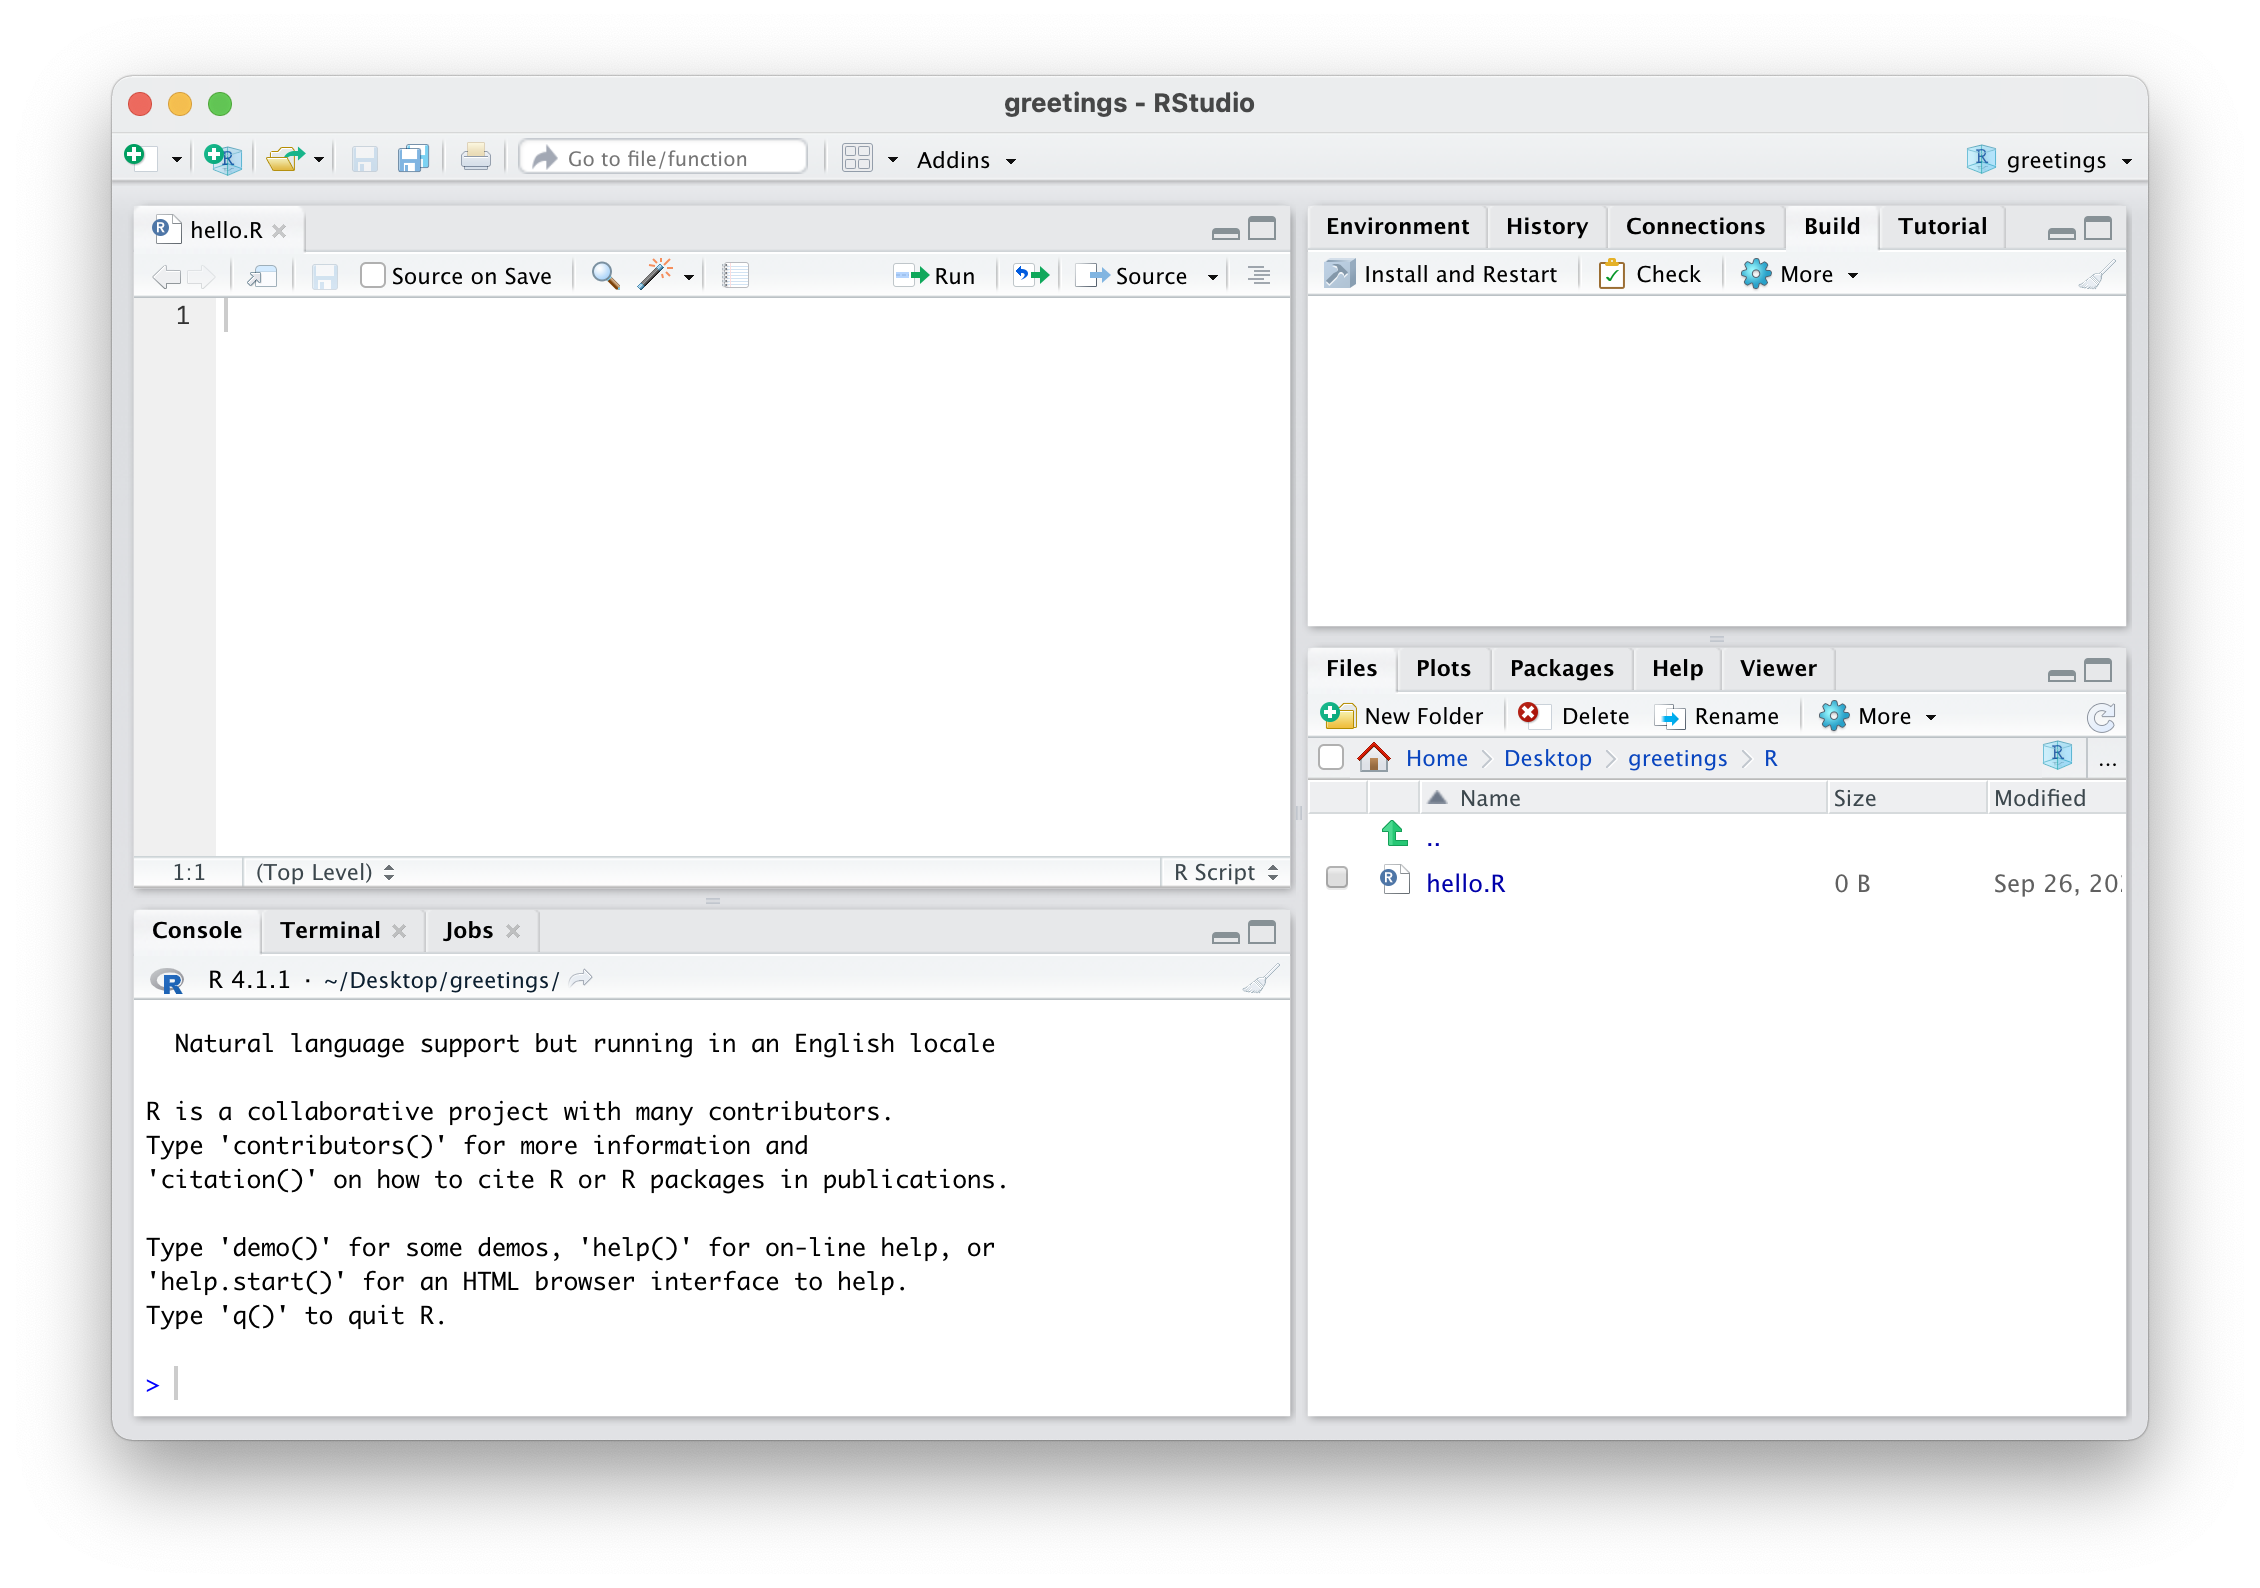Compile report notebook icon
Screen dimensions: 2260x1588
pos(735,275)
